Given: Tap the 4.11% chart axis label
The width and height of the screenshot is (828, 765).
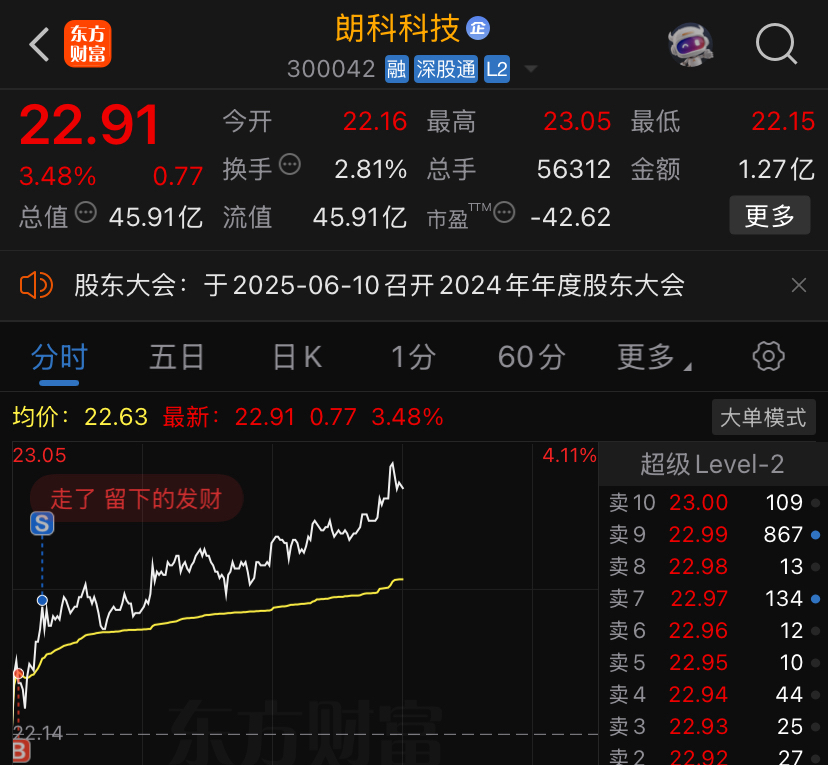Looking at the screenshot, I should [569, 455].
